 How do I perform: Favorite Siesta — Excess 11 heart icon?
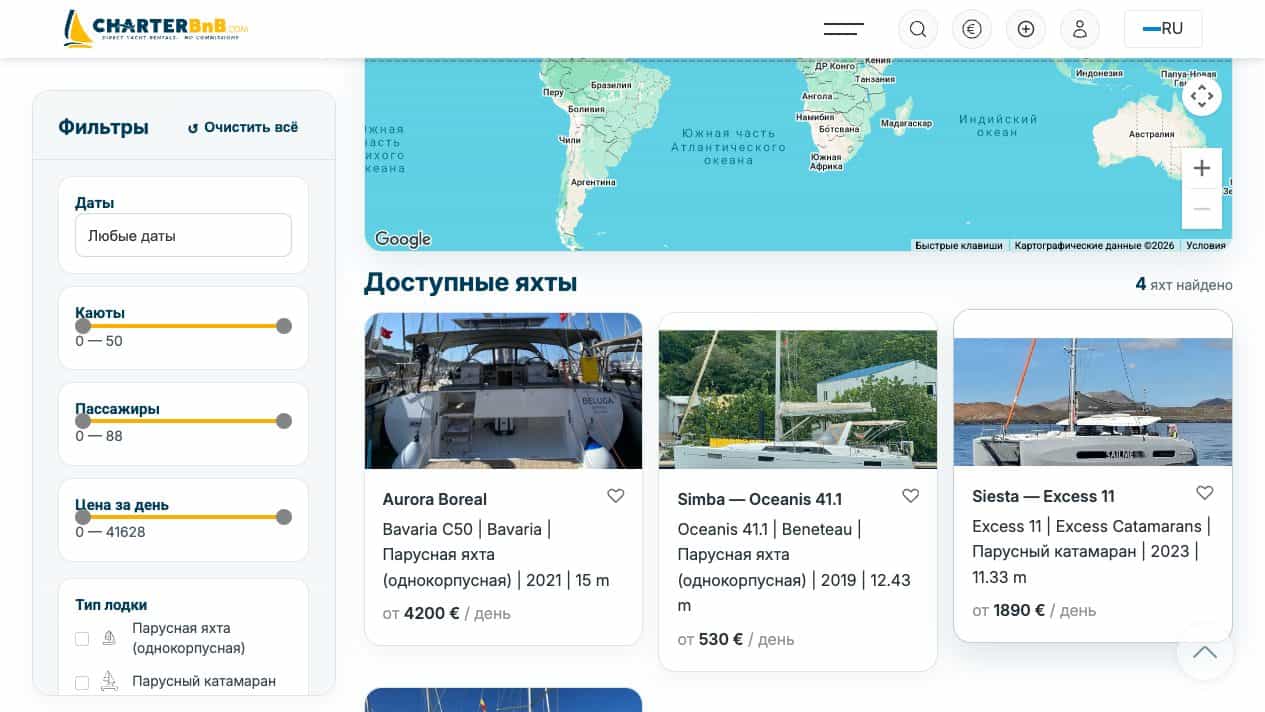(x=1205, y=493)
